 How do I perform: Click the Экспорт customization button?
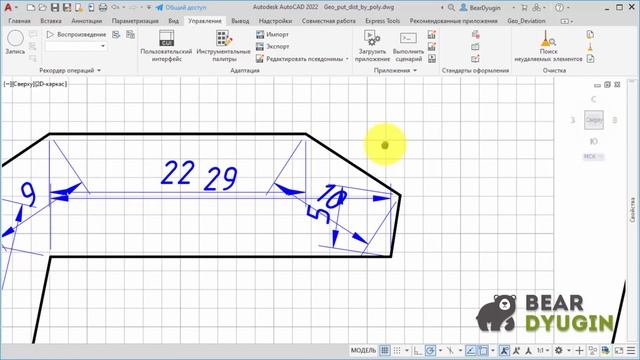[x=273, y=47]
